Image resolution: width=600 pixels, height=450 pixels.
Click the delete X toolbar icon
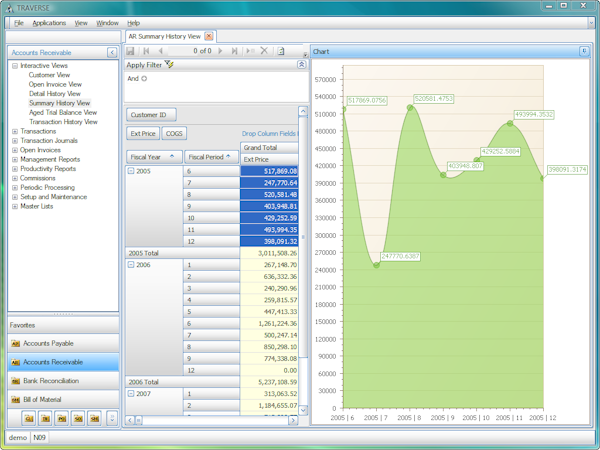(264, 51)
